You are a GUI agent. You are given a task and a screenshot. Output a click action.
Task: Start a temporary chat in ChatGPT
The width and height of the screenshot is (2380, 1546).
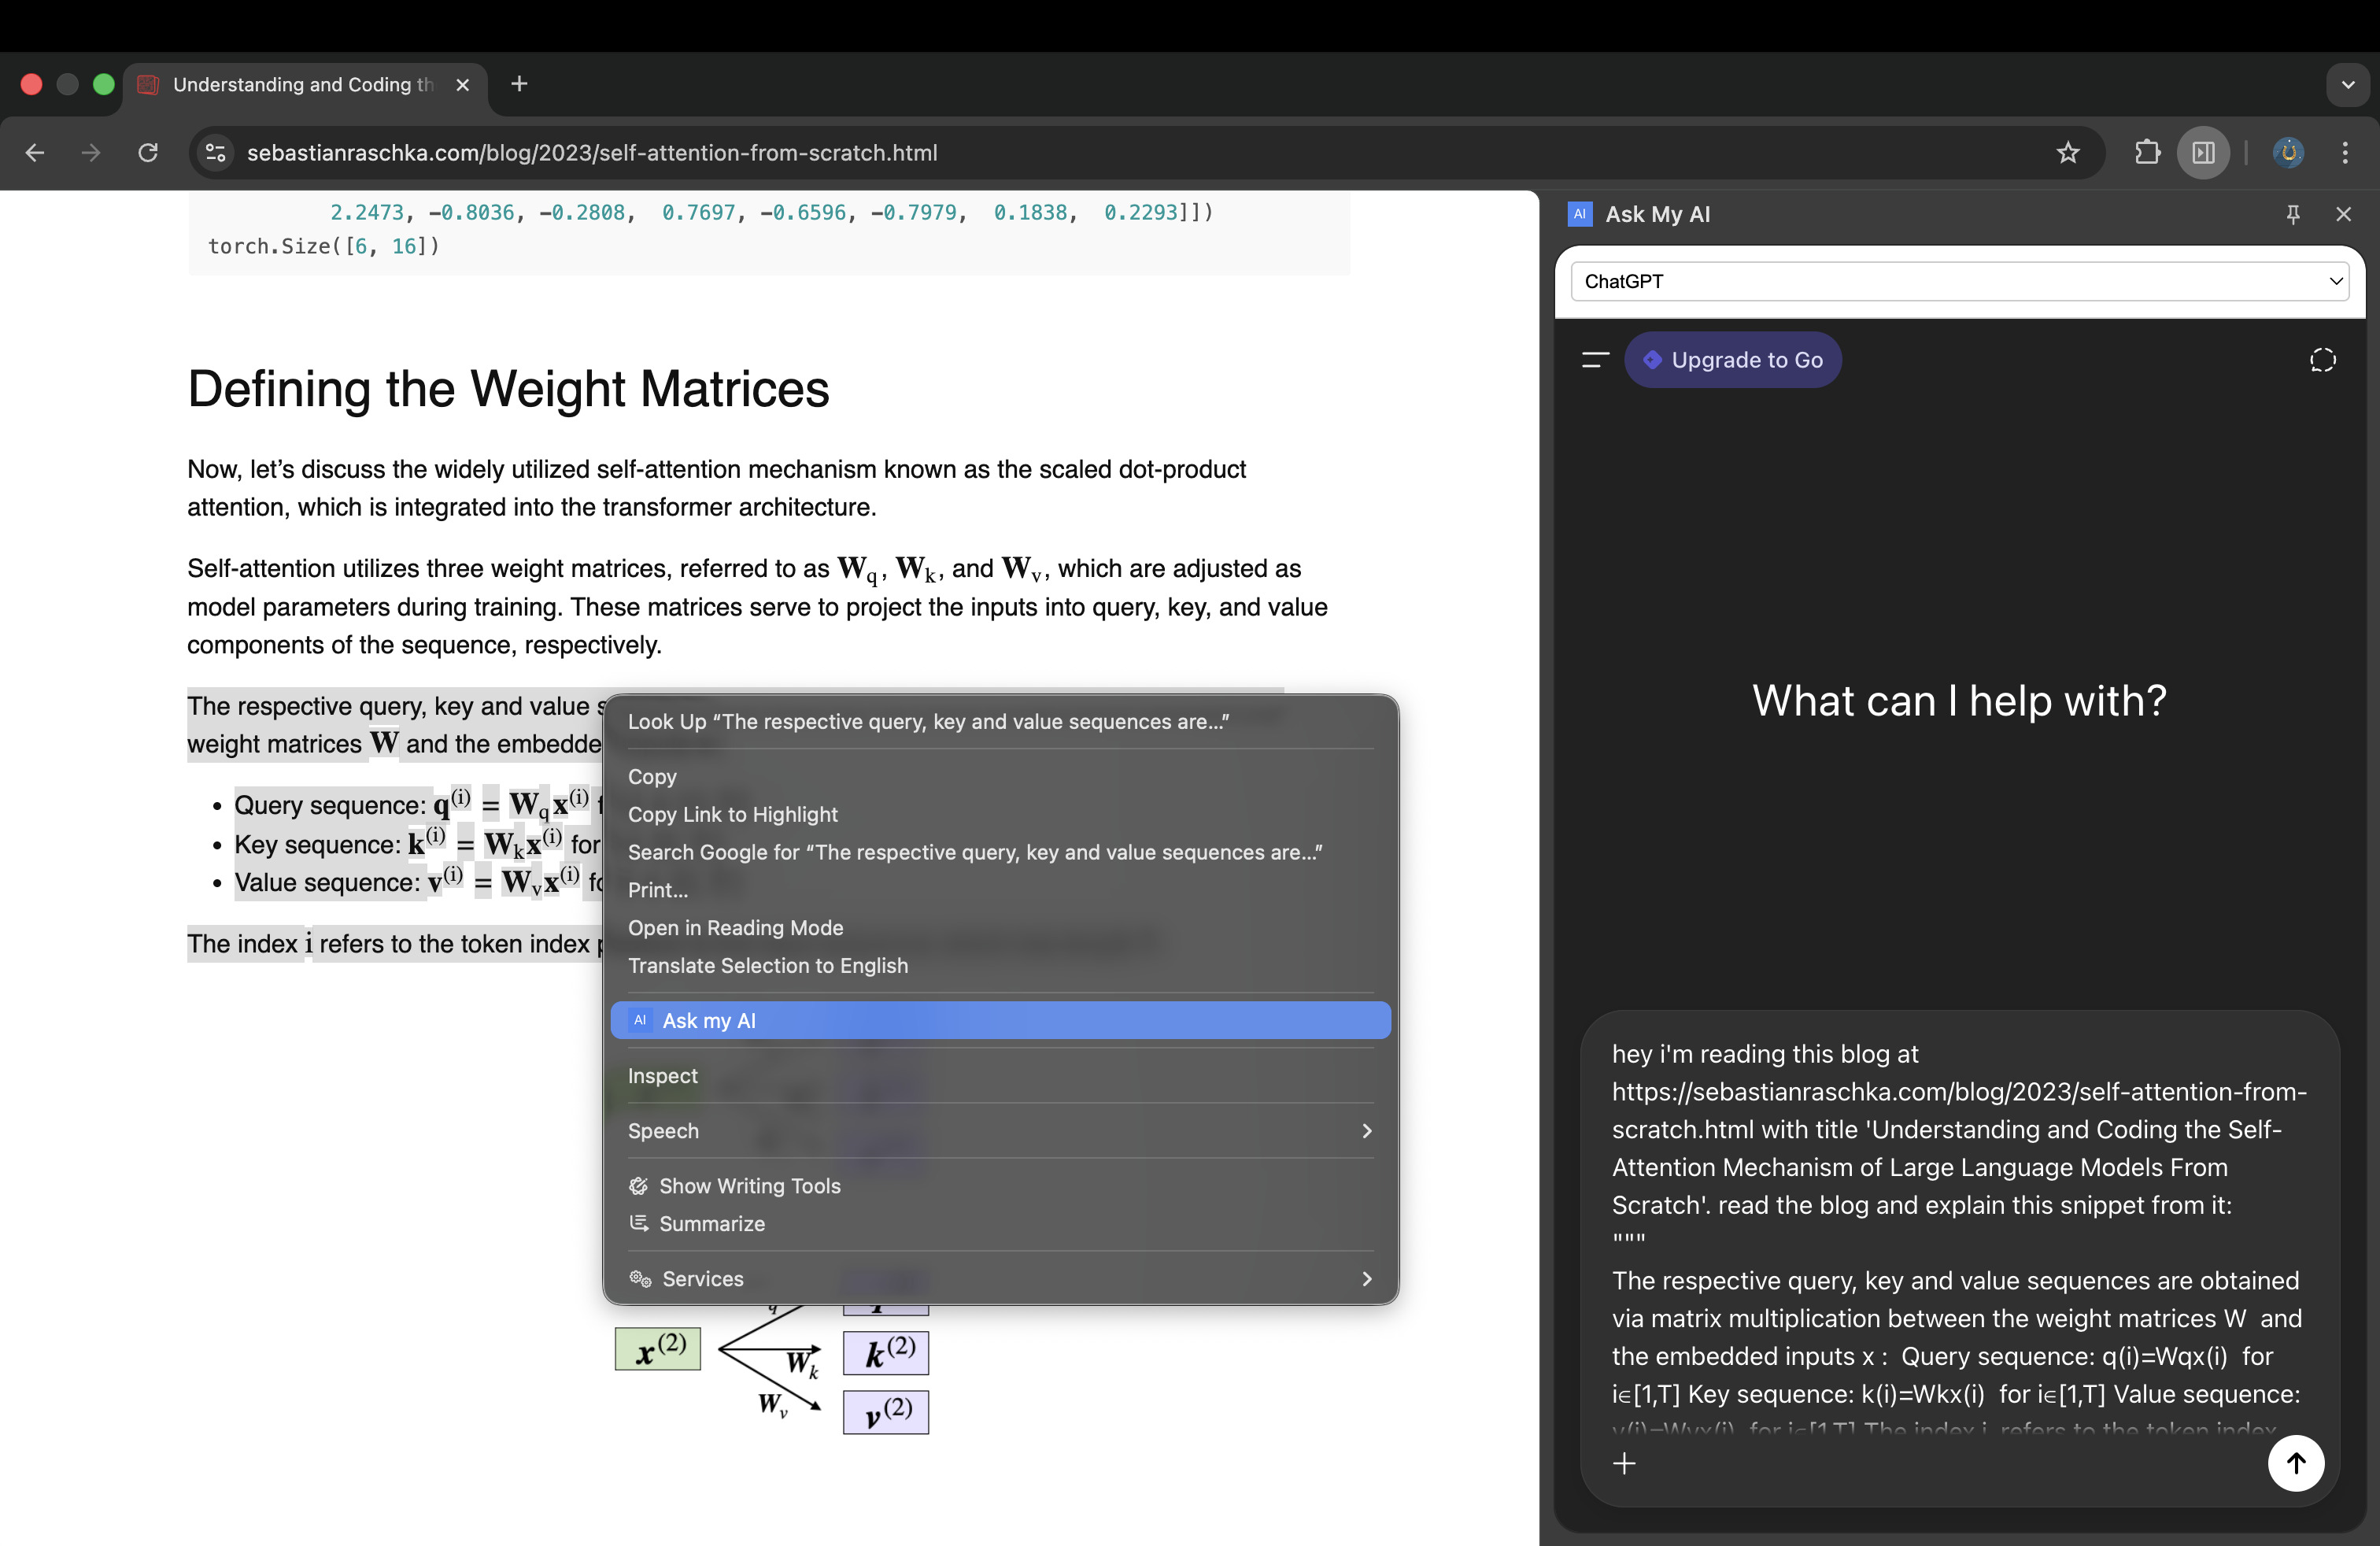click(x=2322, y=360)
